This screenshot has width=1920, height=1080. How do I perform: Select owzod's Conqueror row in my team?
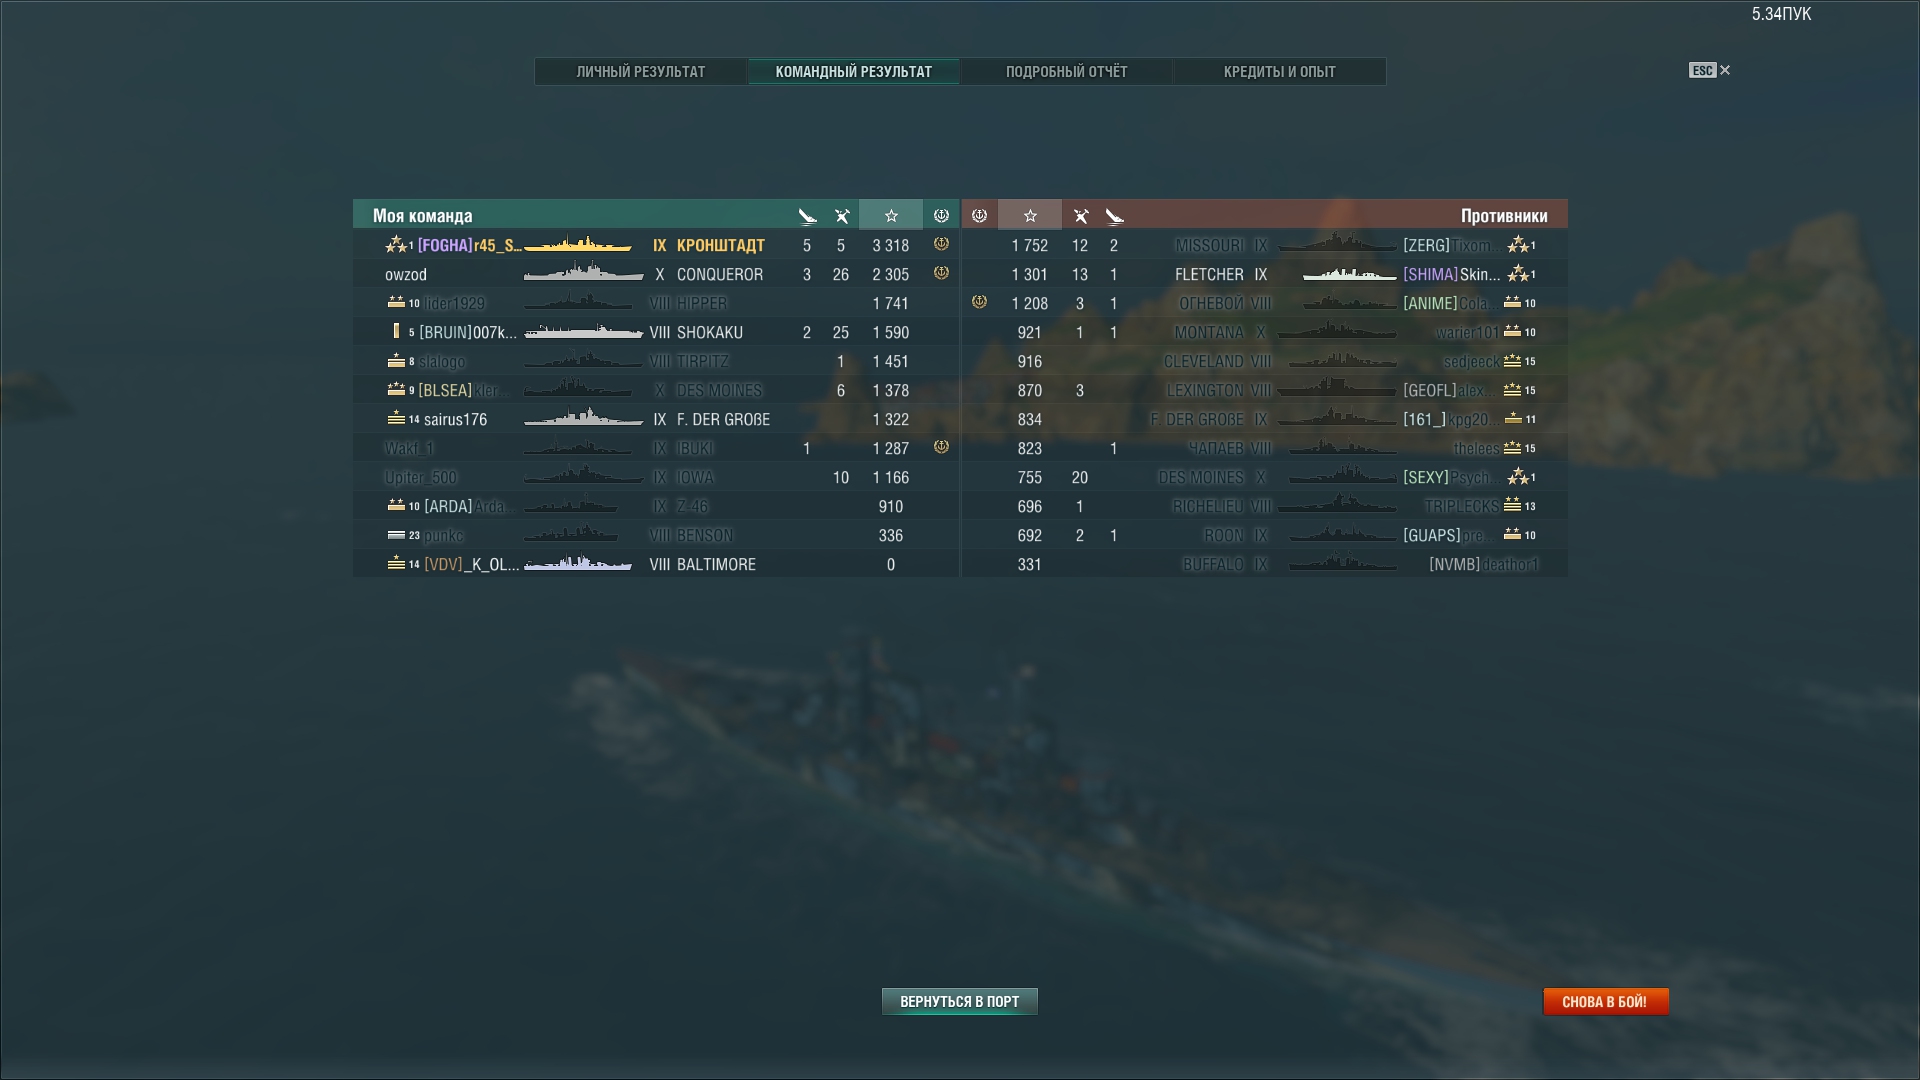point(656,274)
